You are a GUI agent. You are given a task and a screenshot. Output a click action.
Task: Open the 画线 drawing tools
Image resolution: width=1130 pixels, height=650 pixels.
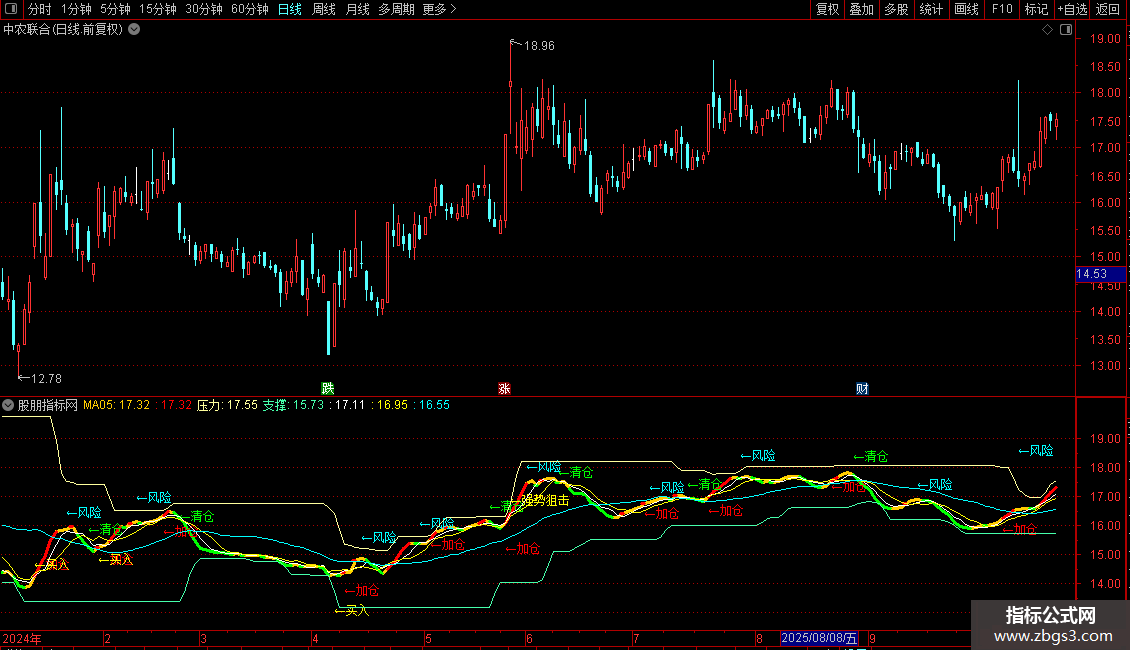point(966,10)
